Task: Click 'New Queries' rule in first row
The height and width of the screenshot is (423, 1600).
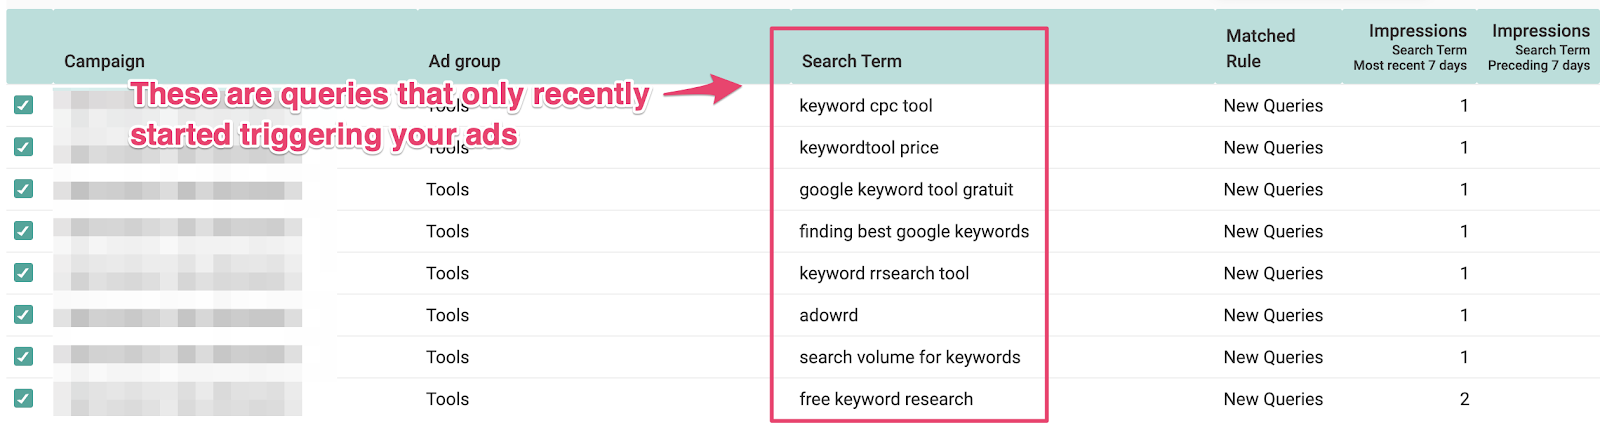Action: (1273, 105)
